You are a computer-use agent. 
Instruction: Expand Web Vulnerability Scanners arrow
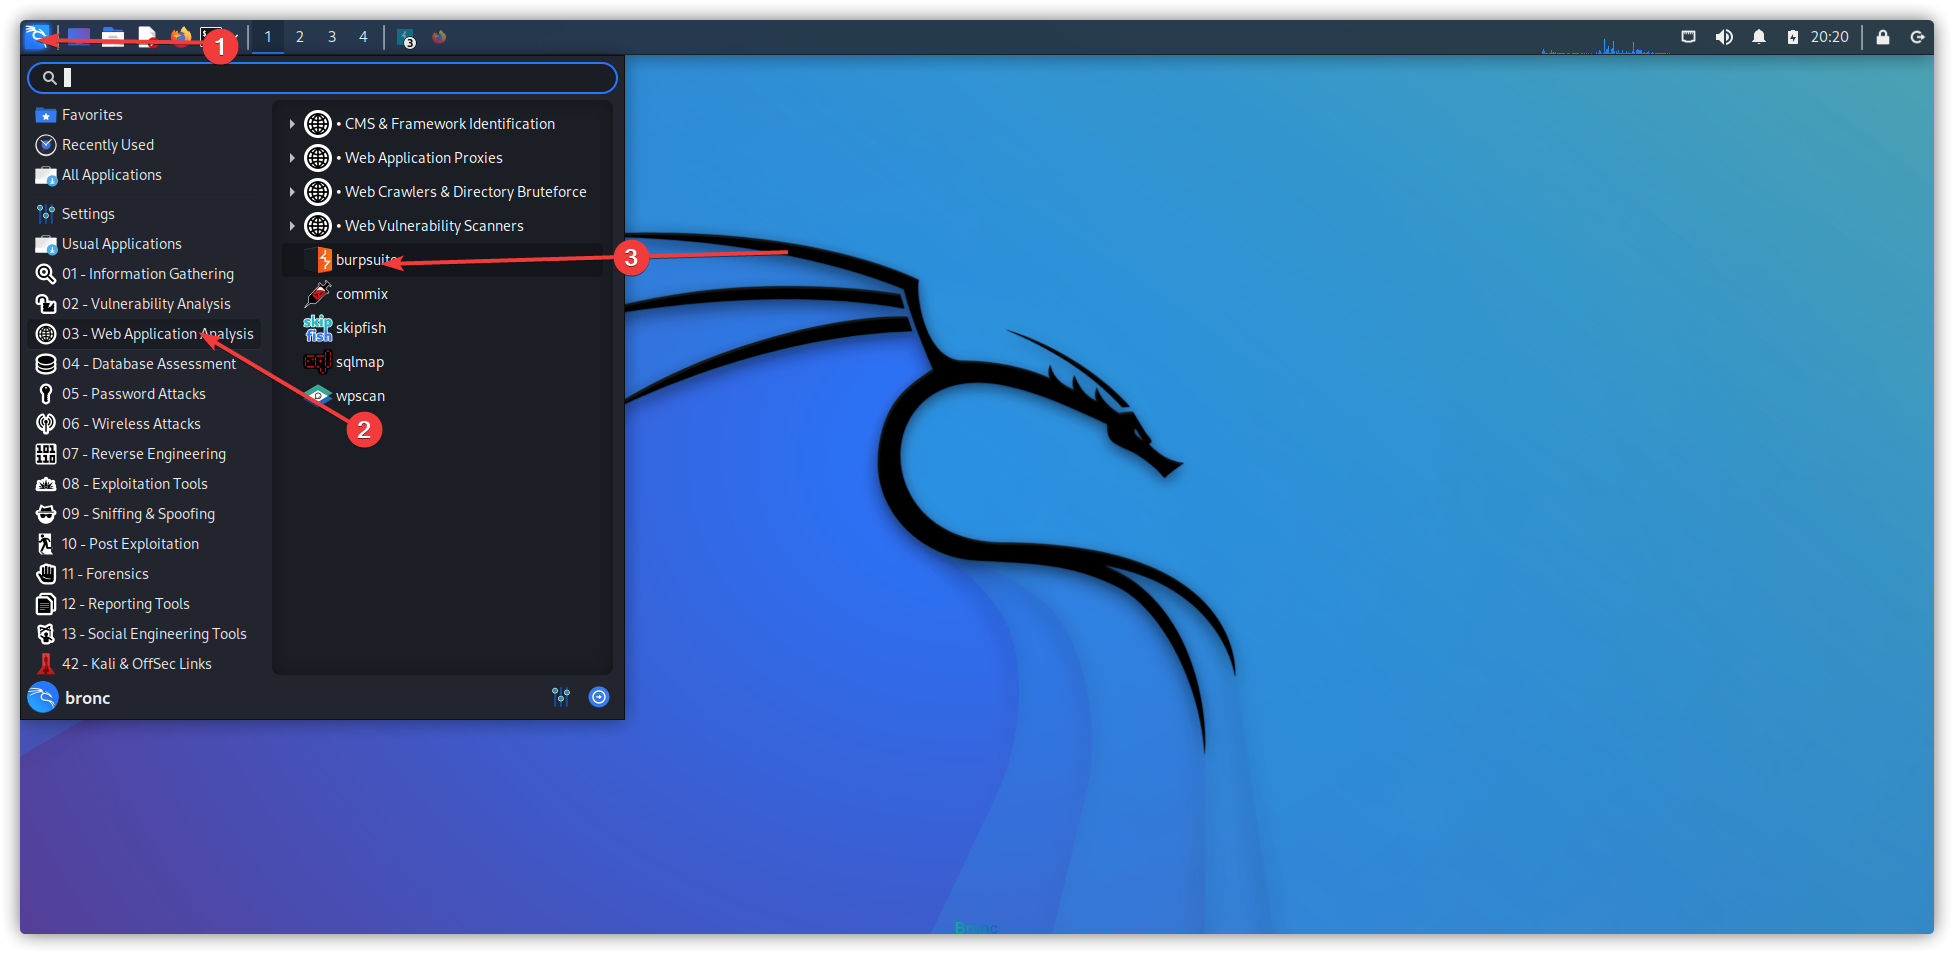(292, 226)
